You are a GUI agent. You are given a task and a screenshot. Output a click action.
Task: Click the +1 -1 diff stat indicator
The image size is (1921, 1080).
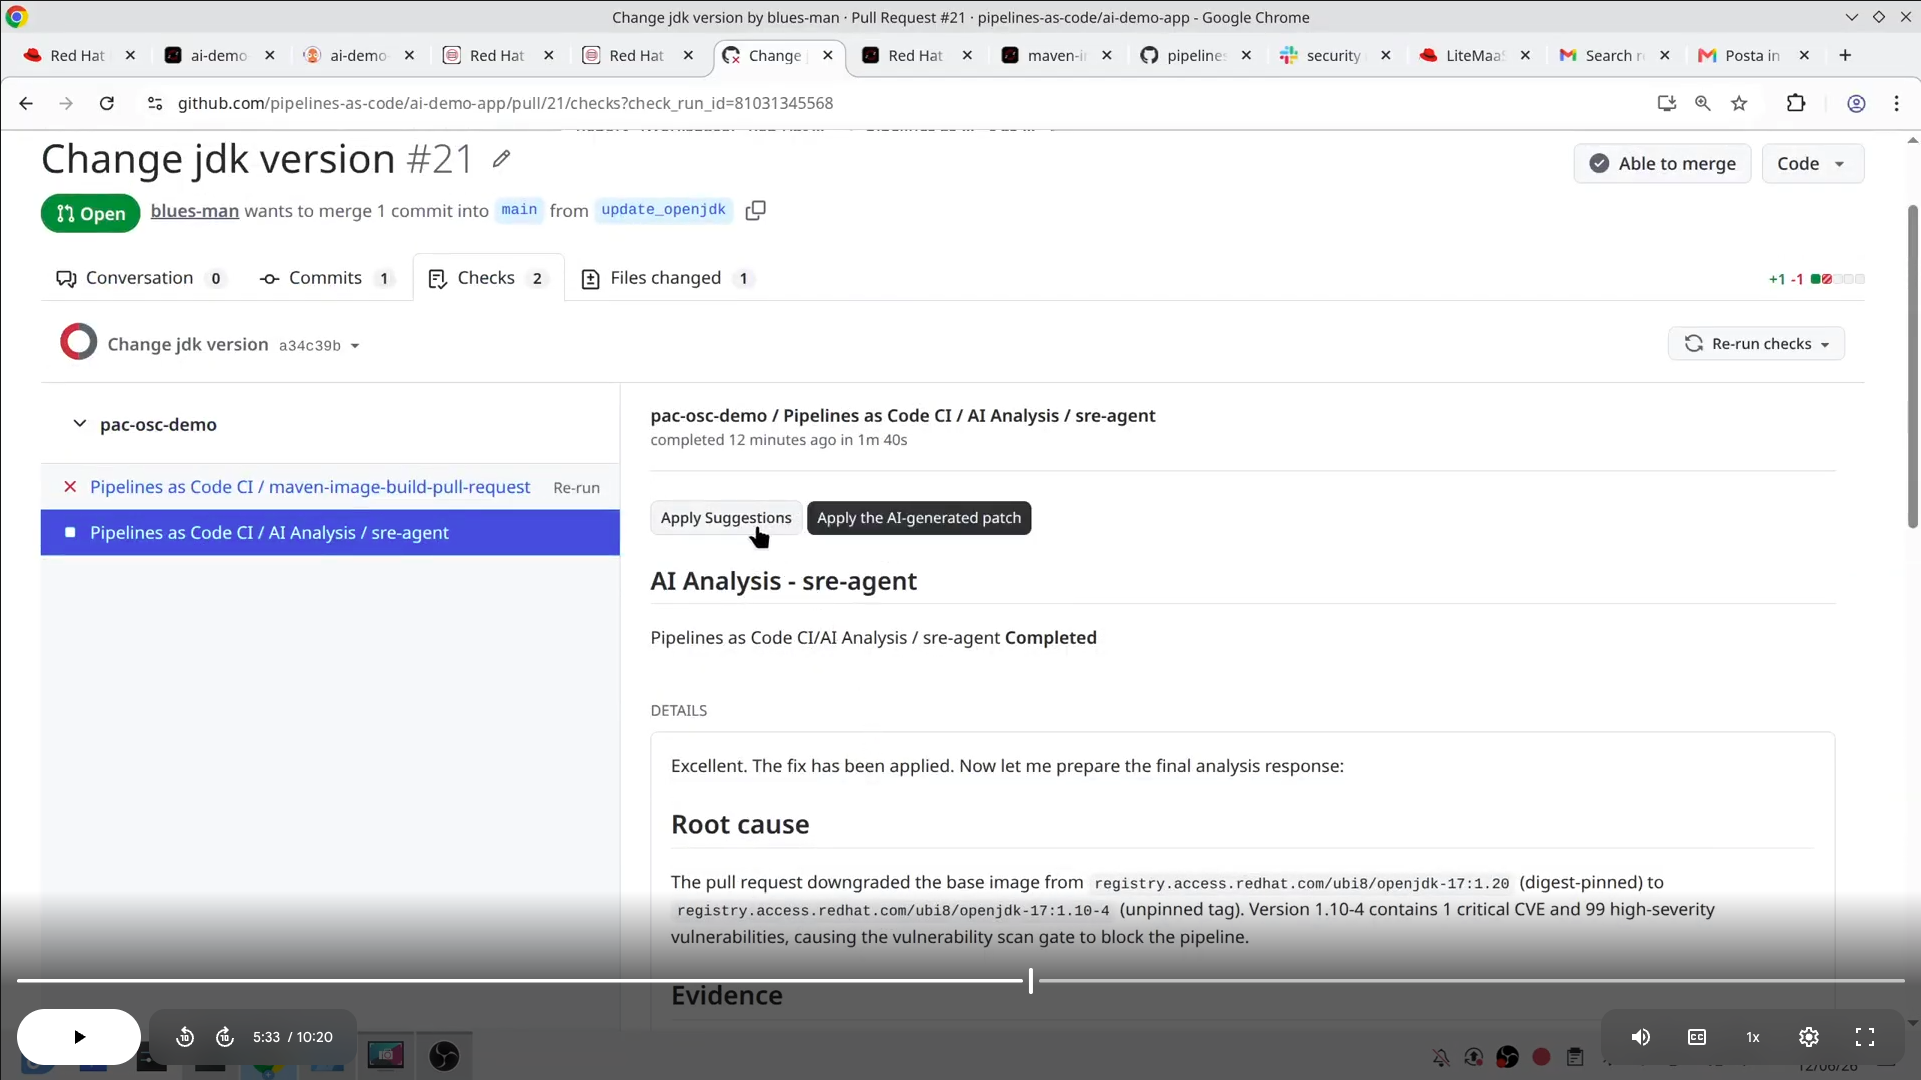pyautogui.click(x=1816, y=279)
